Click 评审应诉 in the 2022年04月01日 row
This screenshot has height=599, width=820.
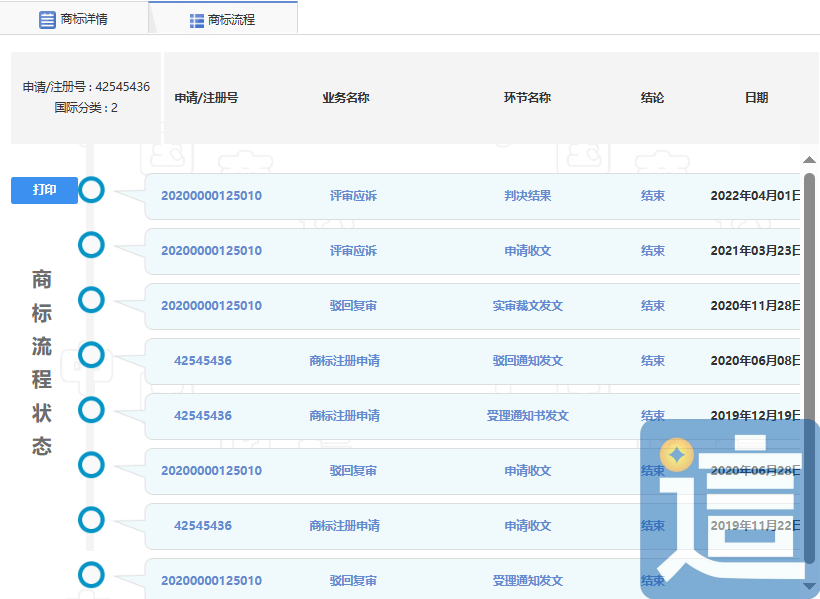353,196
